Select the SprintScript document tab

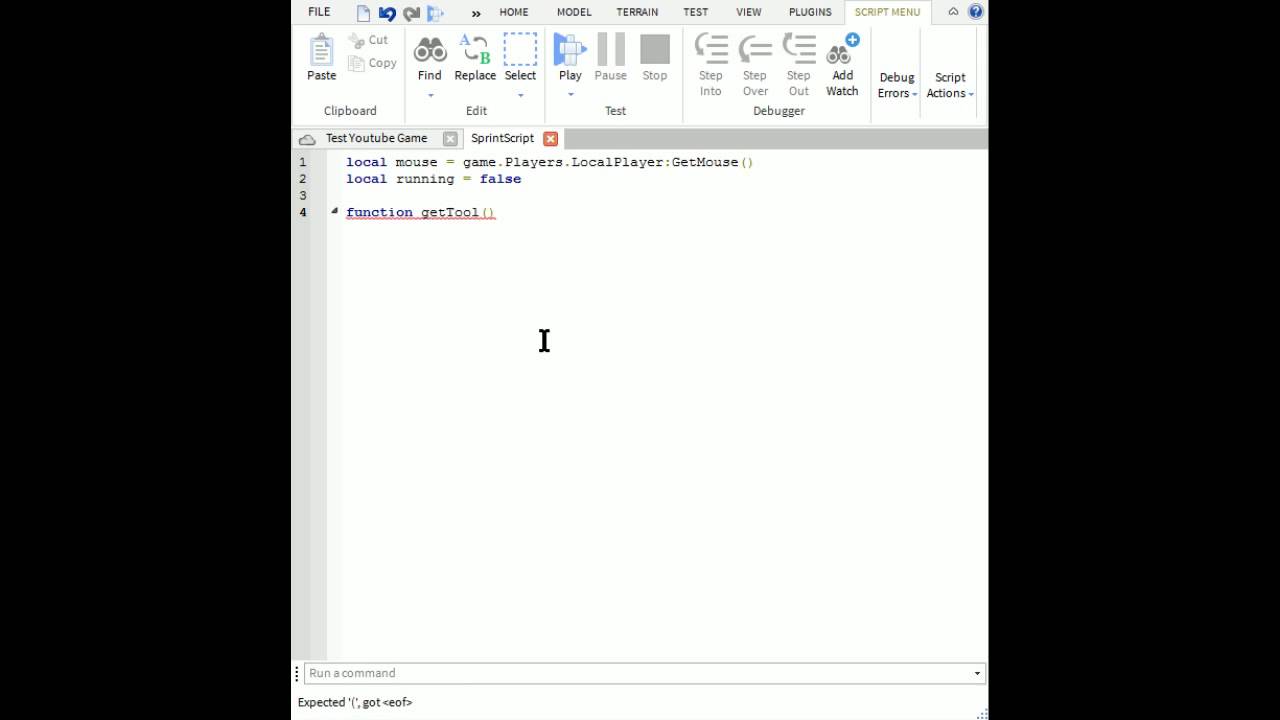[x=503, y=139]
